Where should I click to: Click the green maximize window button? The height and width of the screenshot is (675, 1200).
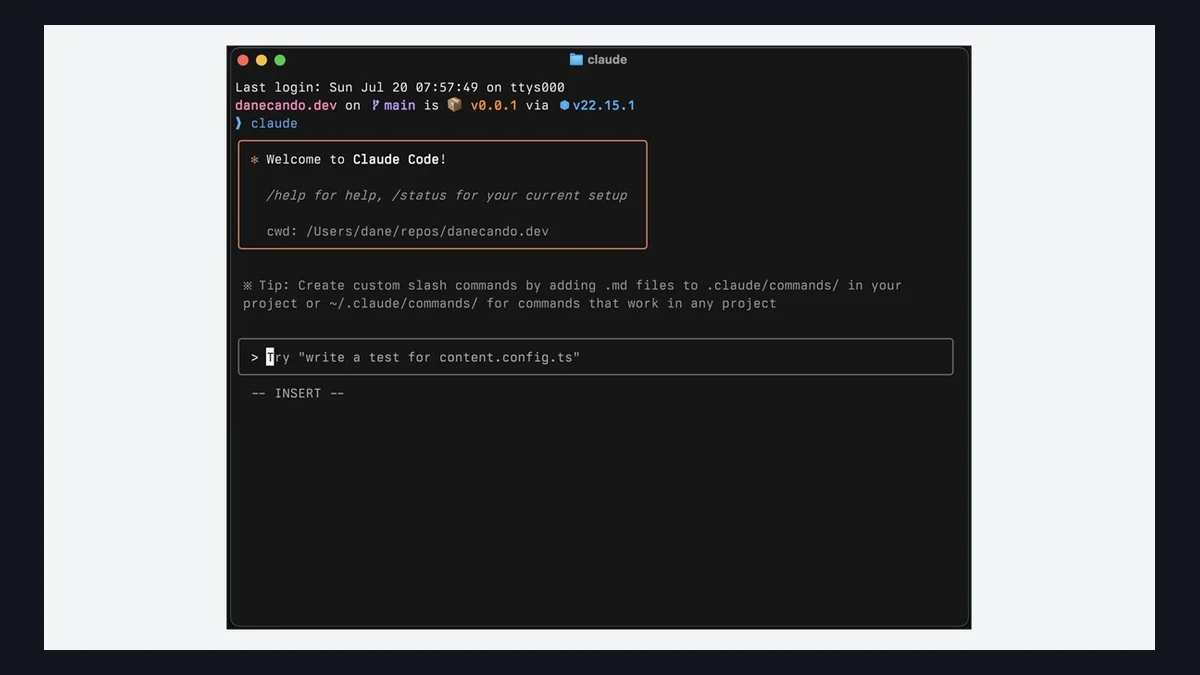tap(280, 60)
